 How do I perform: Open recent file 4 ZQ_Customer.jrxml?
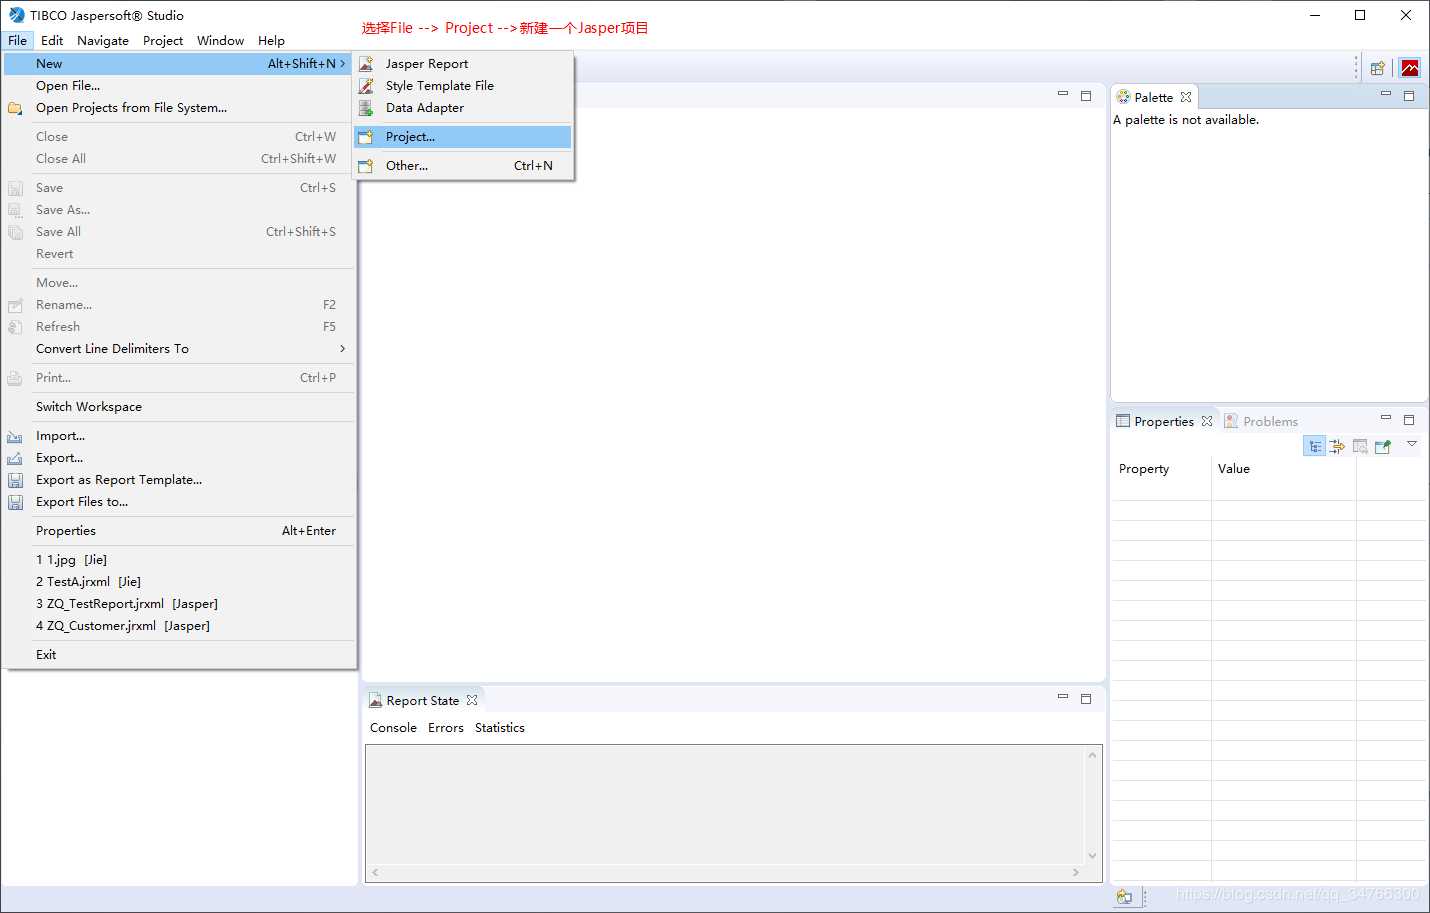(x=180, y=626)
